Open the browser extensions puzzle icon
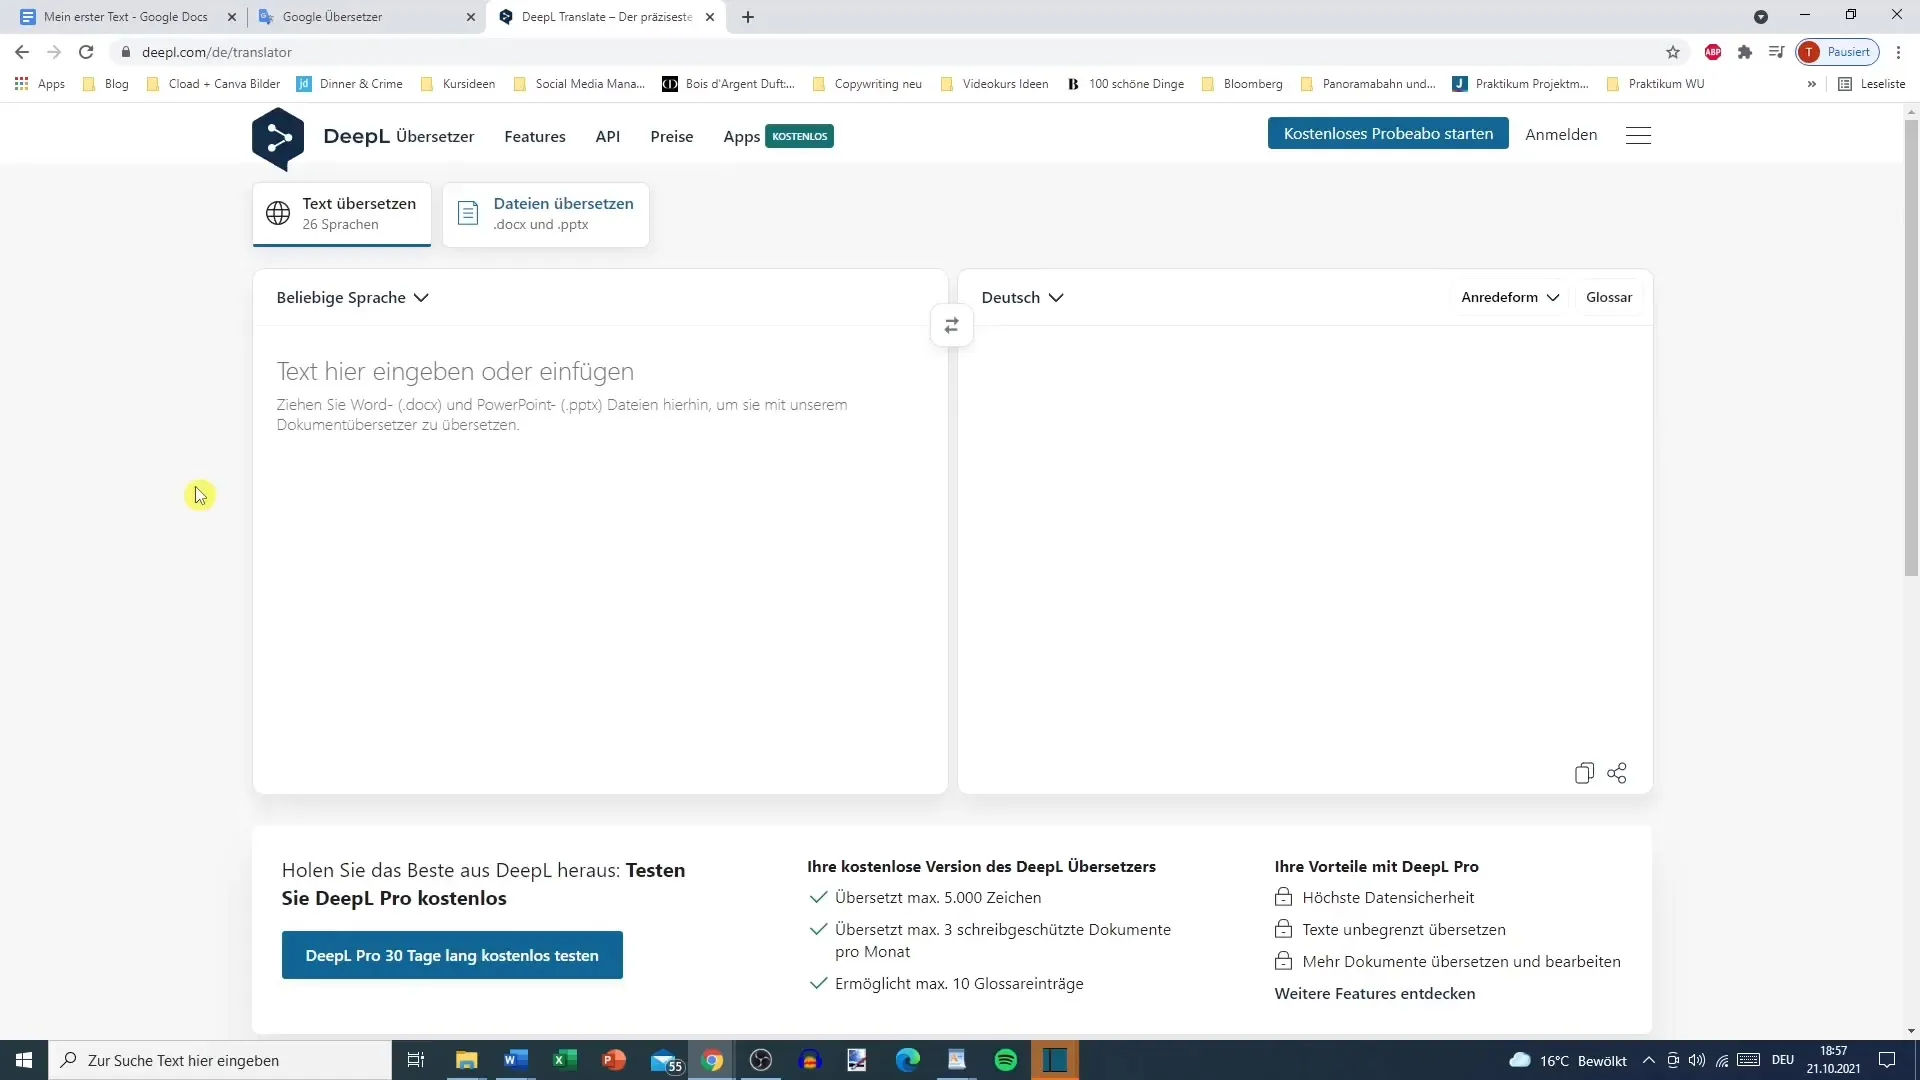 [1745, 52]
